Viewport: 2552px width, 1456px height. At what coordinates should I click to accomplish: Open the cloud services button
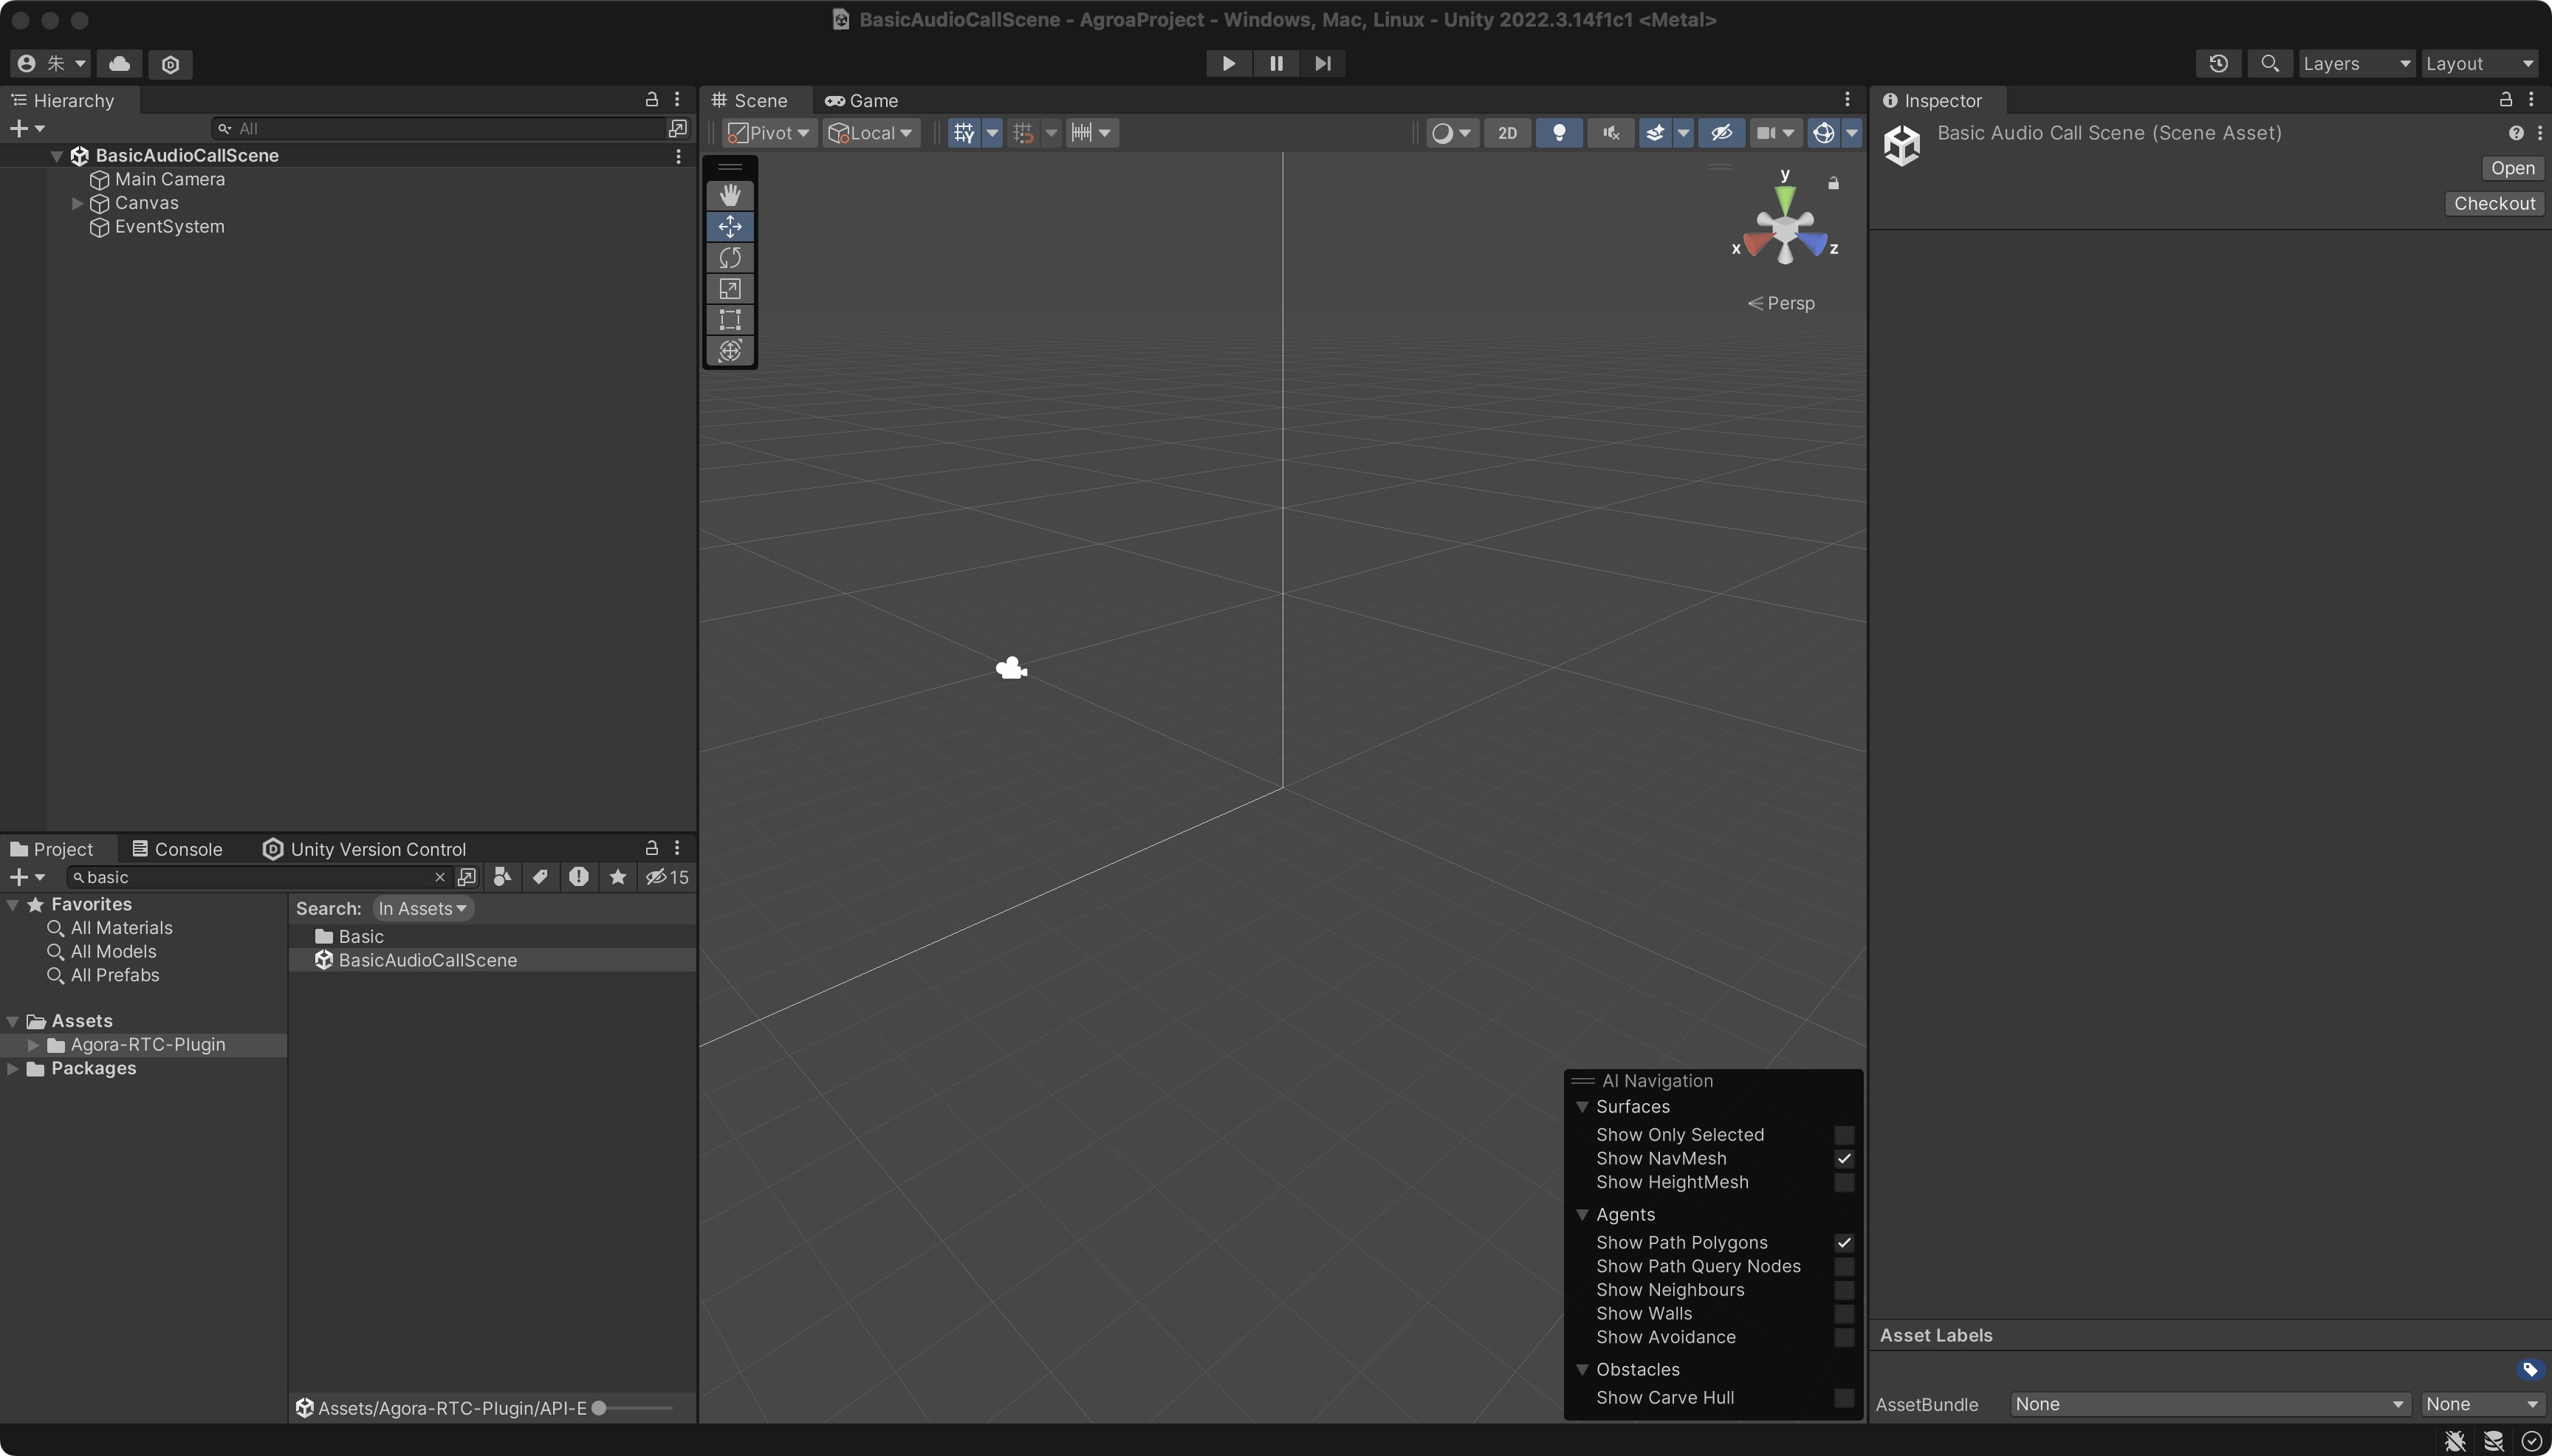(119, 63)
